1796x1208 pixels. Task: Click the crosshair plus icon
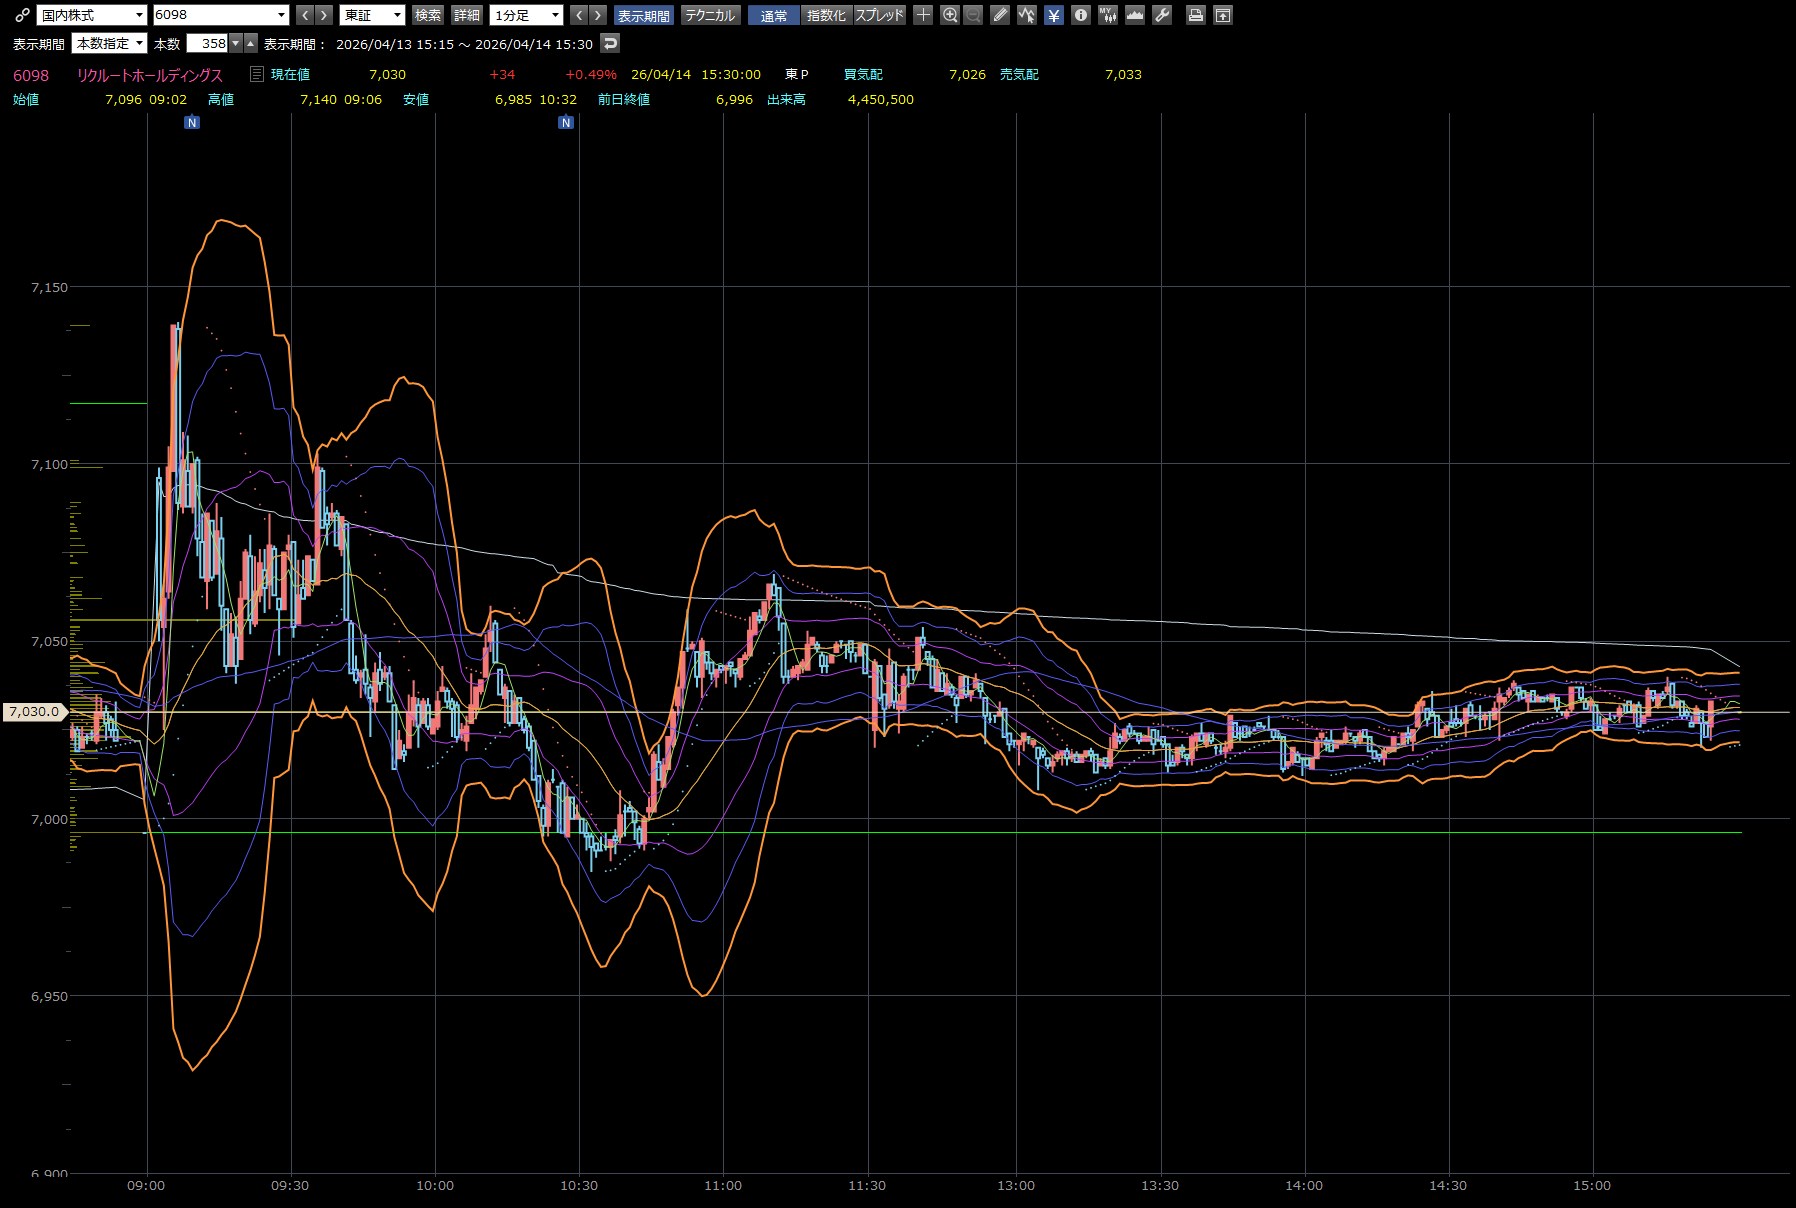(923, 15)
